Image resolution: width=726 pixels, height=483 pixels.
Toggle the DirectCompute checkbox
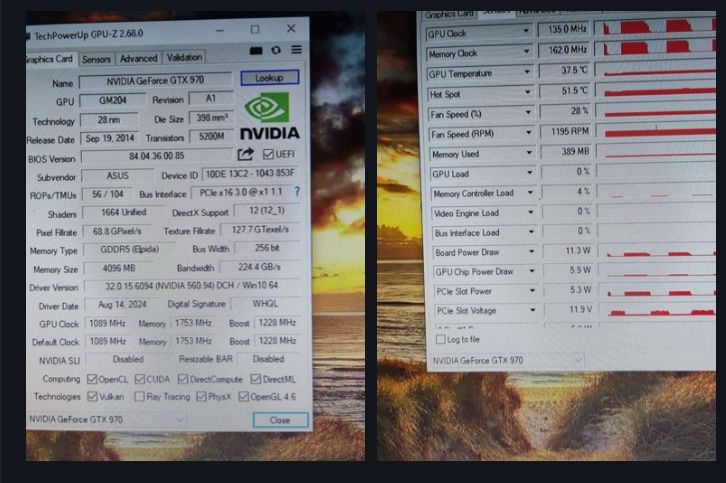[183, 379]
